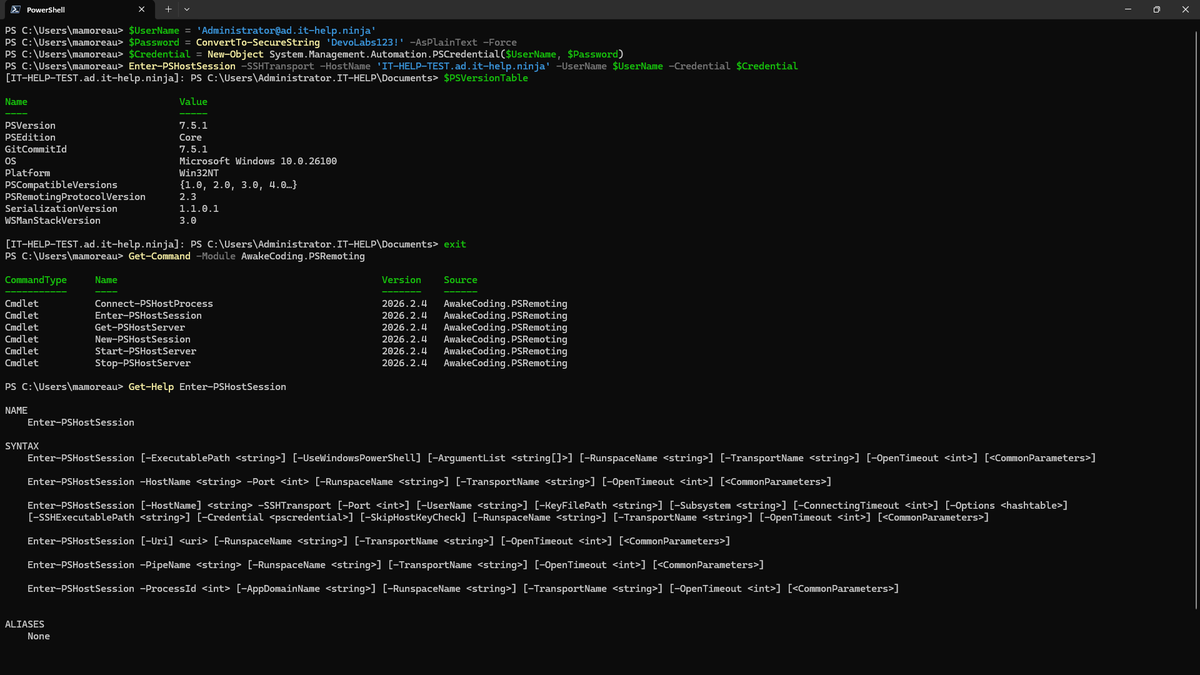1200x675 pixels.
Task: Click [-UseWindowsPowerShell] in the syntax
Action: pyautogui.click(x=356, y=458)
